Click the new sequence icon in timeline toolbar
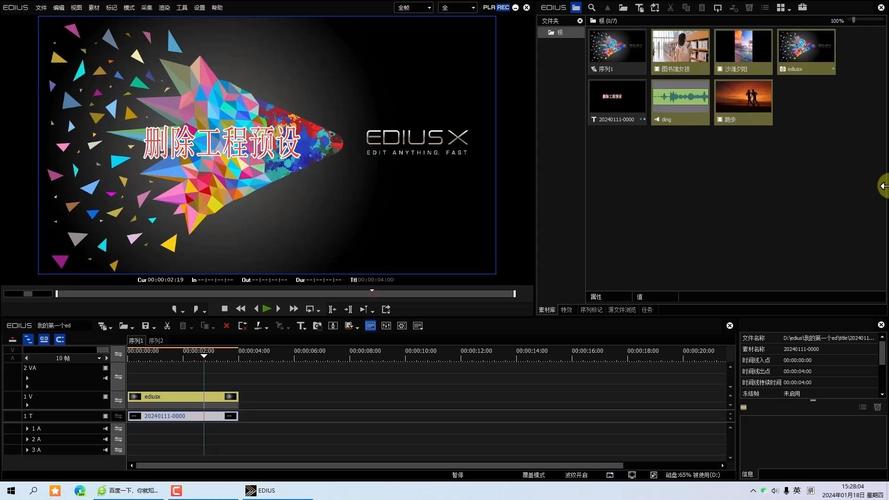Image resolution: width=889 pixels, height=500 pixels. (102, 326)
